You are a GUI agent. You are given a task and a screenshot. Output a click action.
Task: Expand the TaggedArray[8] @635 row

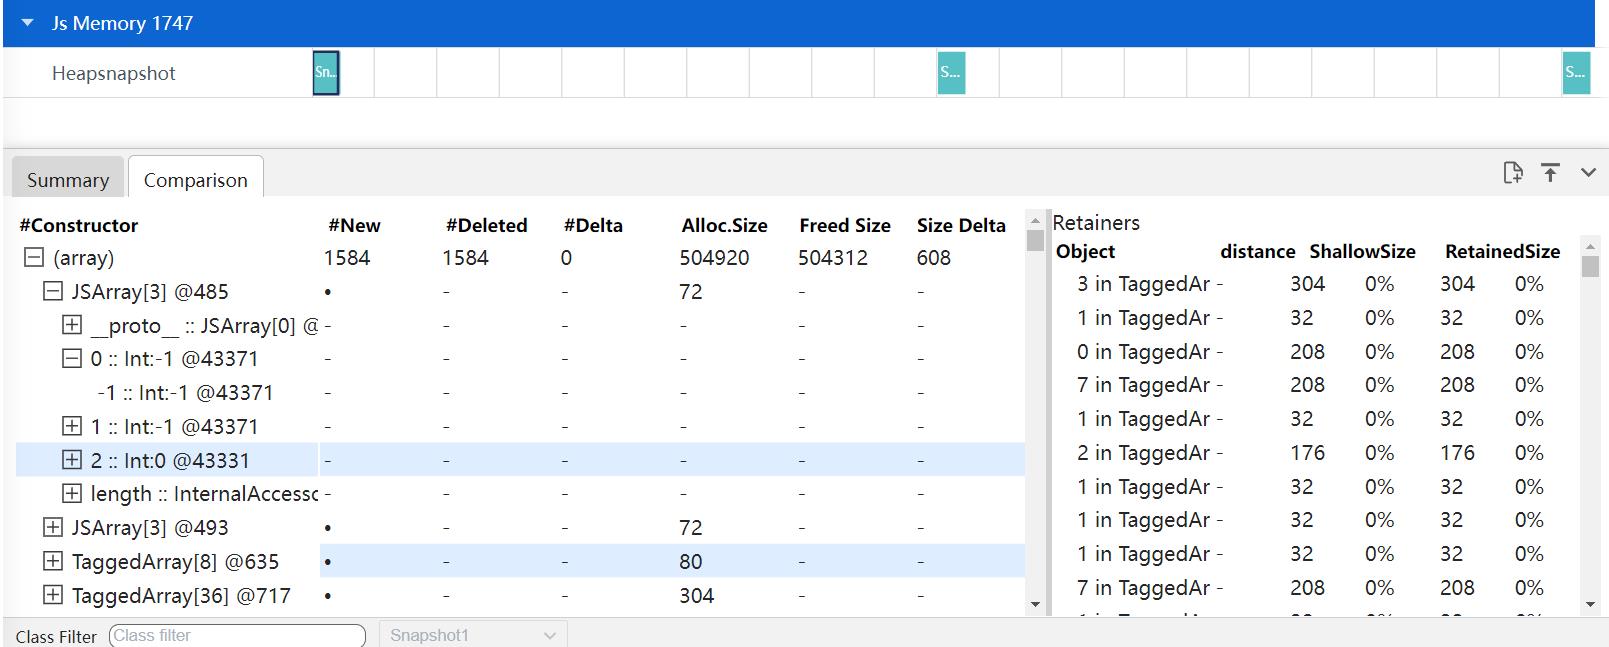click(53, 562)
